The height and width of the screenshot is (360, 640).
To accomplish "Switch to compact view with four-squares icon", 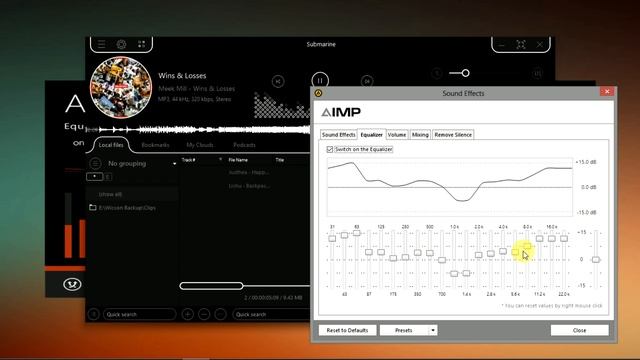I will pos(141,44).
